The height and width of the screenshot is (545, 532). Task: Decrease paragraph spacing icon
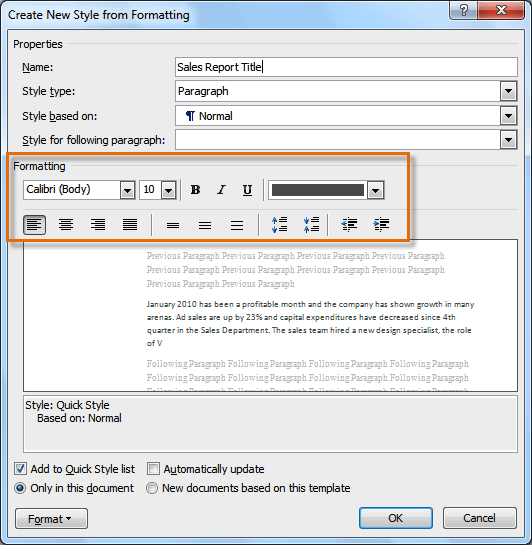coord(311,225)
